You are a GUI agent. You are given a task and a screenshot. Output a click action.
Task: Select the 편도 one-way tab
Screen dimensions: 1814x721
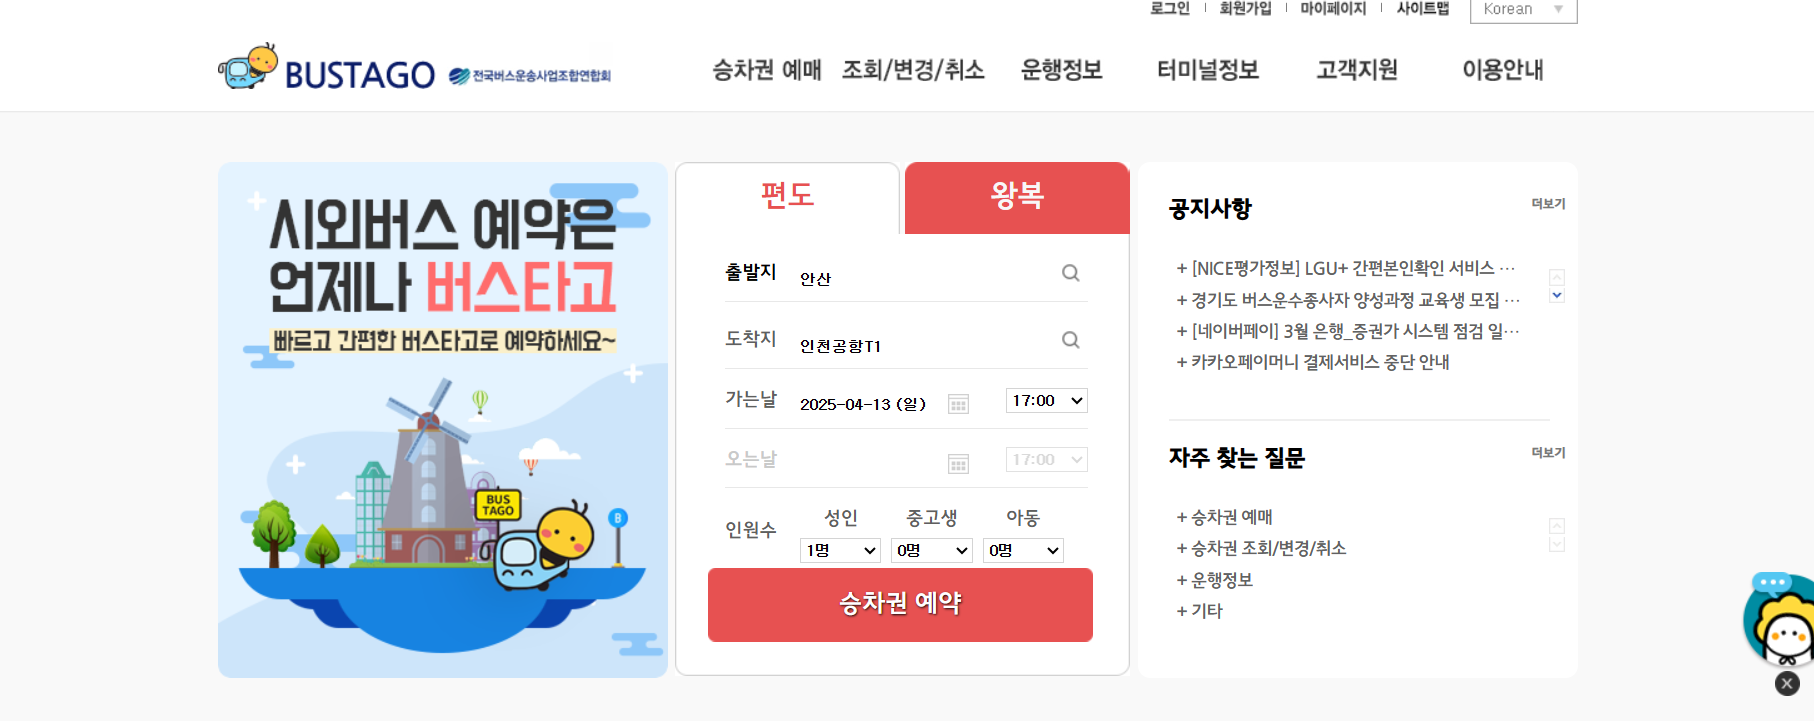(787, 198)
